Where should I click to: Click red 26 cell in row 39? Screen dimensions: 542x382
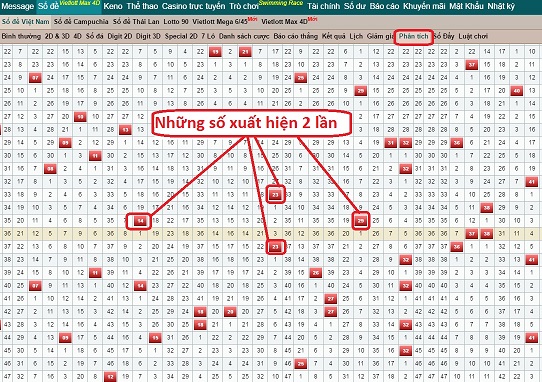(x=316, y=273)
